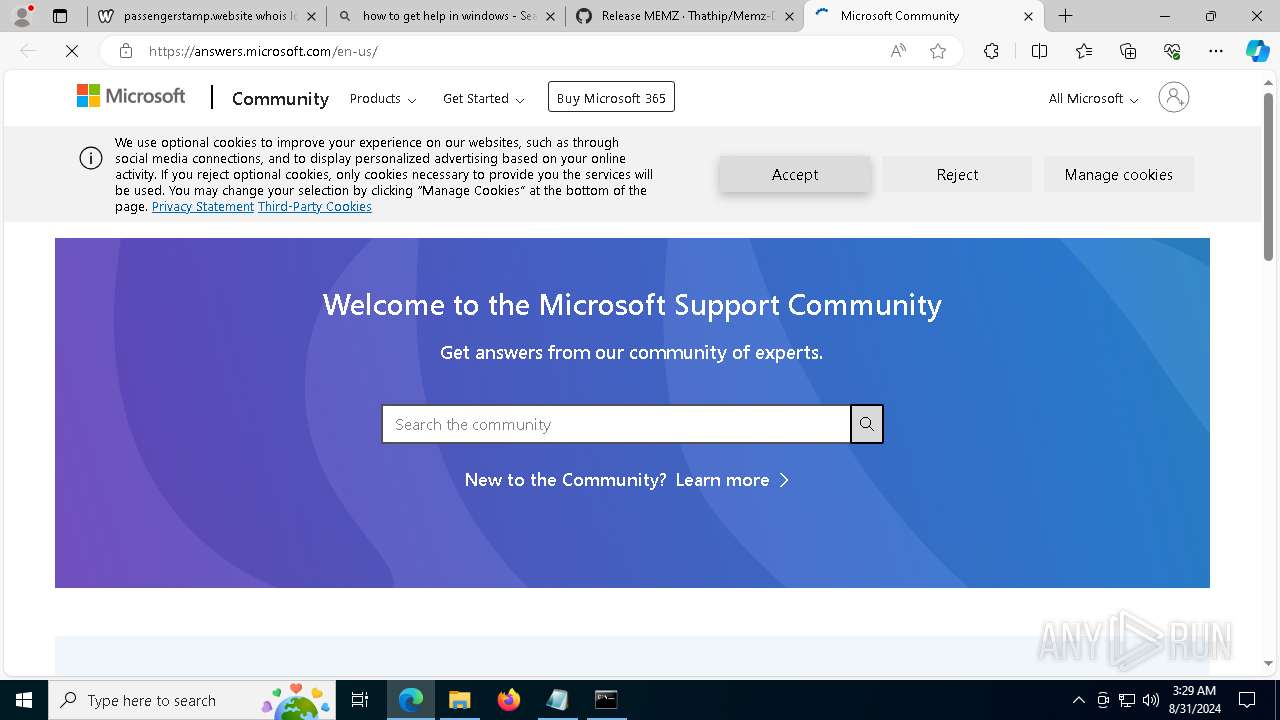Viewport: 1280px width, 720px height.
Task: Launch the Copilot sidebar icon
Action: tap(1257, 51)
